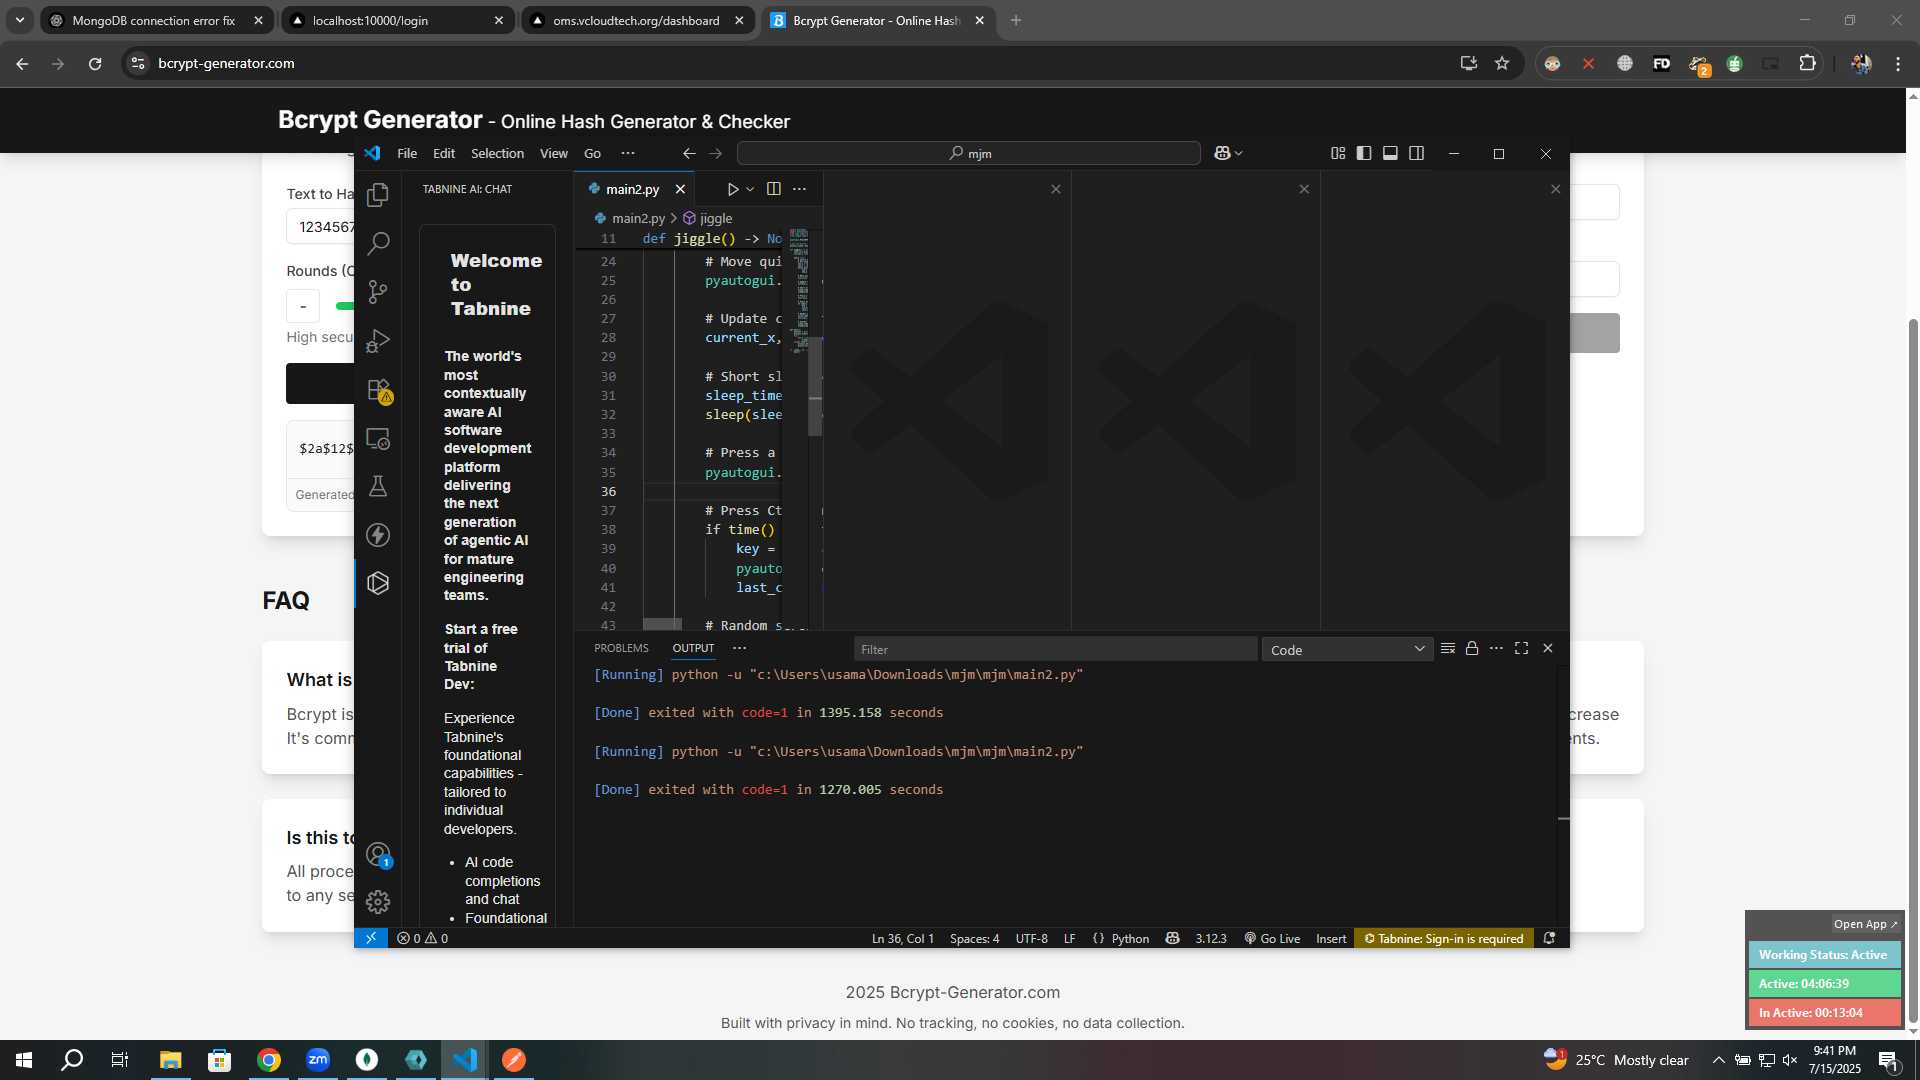Screen dimensions: 1920x1080
Task: Open the Thunder lightning bolt view
Action: [378, 535]
